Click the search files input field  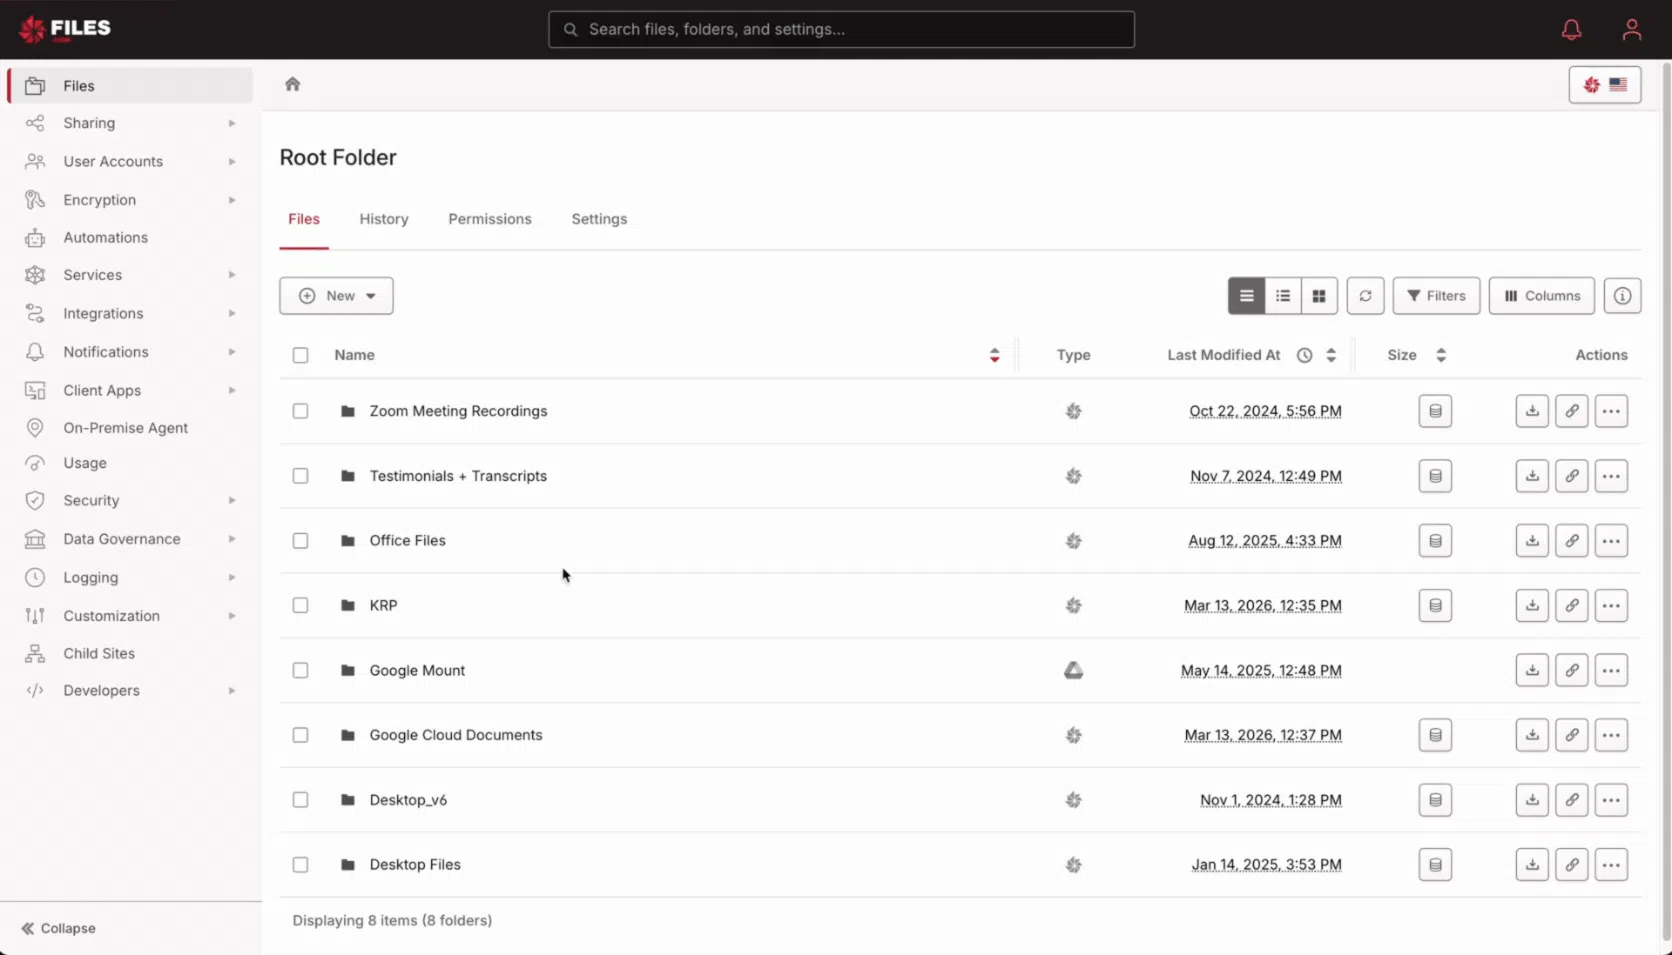click(x=841, y=30)
